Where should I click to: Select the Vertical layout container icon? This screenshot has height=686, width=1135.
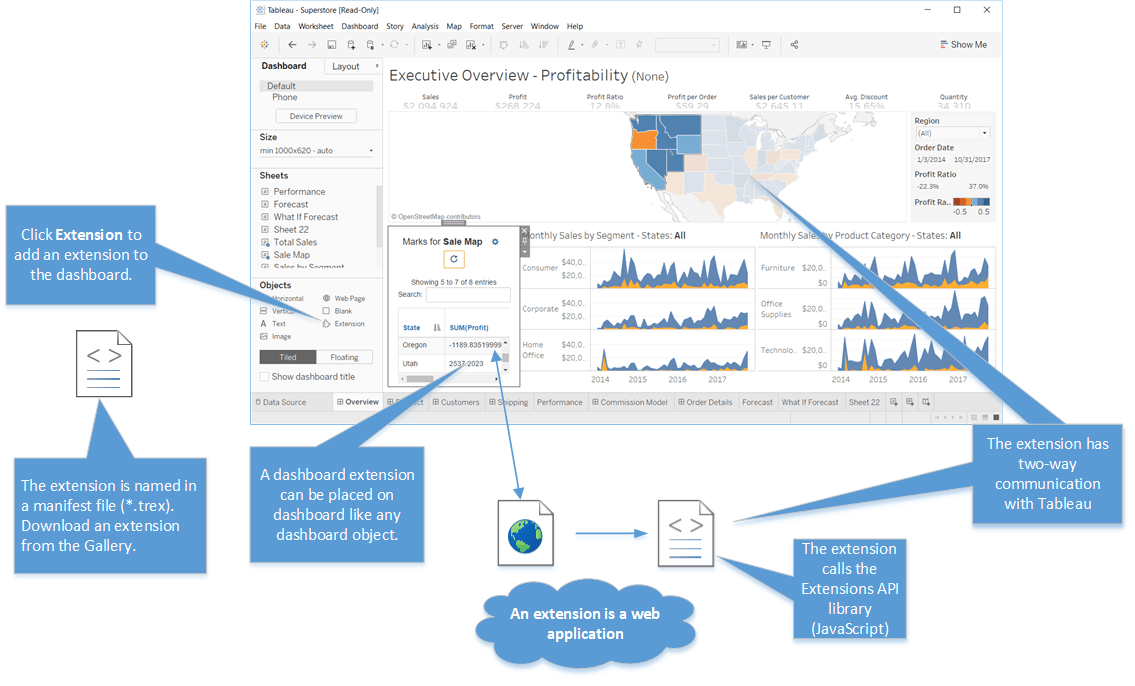coord(263,311)
